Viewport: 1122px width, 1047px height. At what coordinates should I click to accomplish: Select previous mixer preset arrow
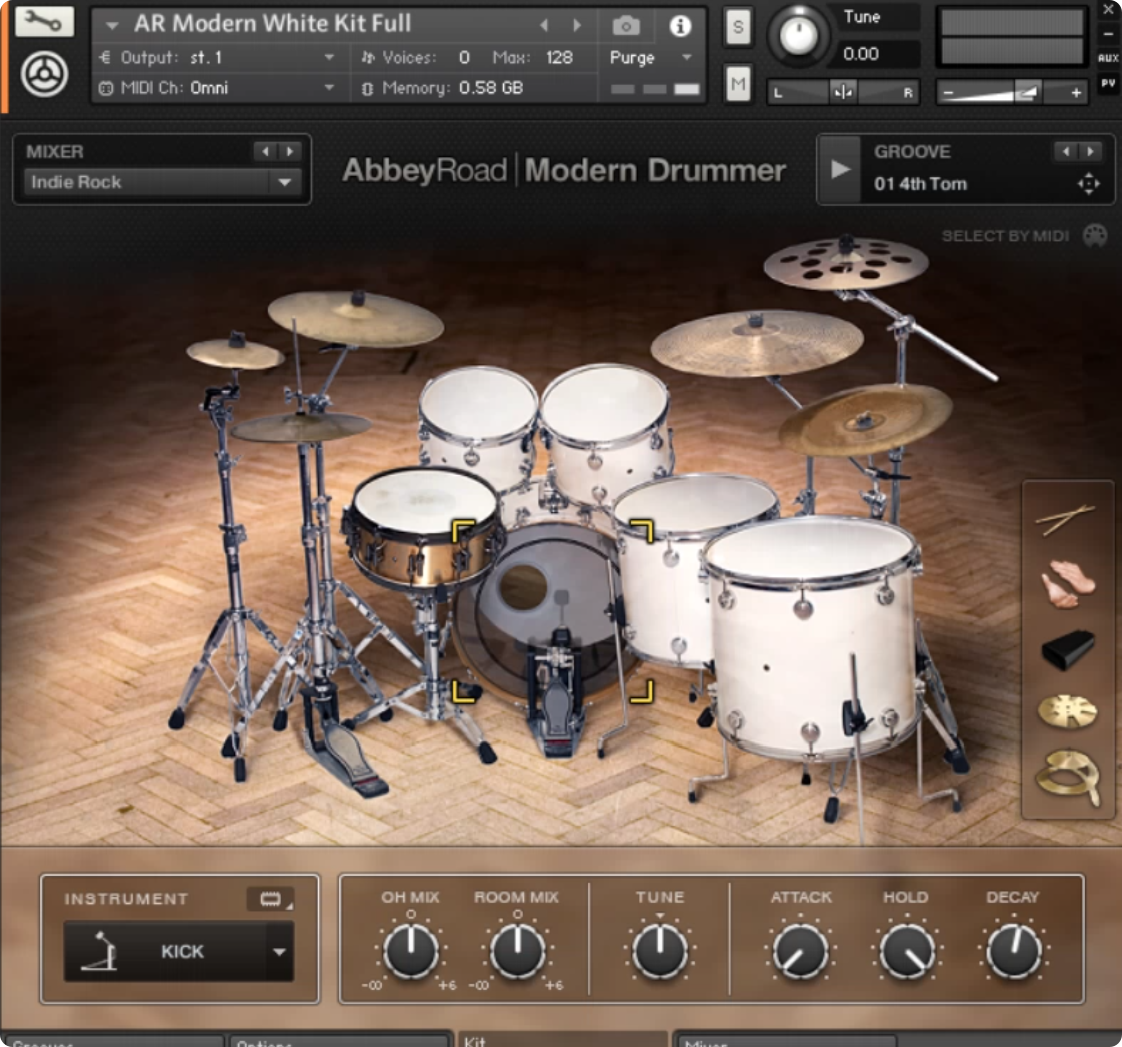[265, 151]
